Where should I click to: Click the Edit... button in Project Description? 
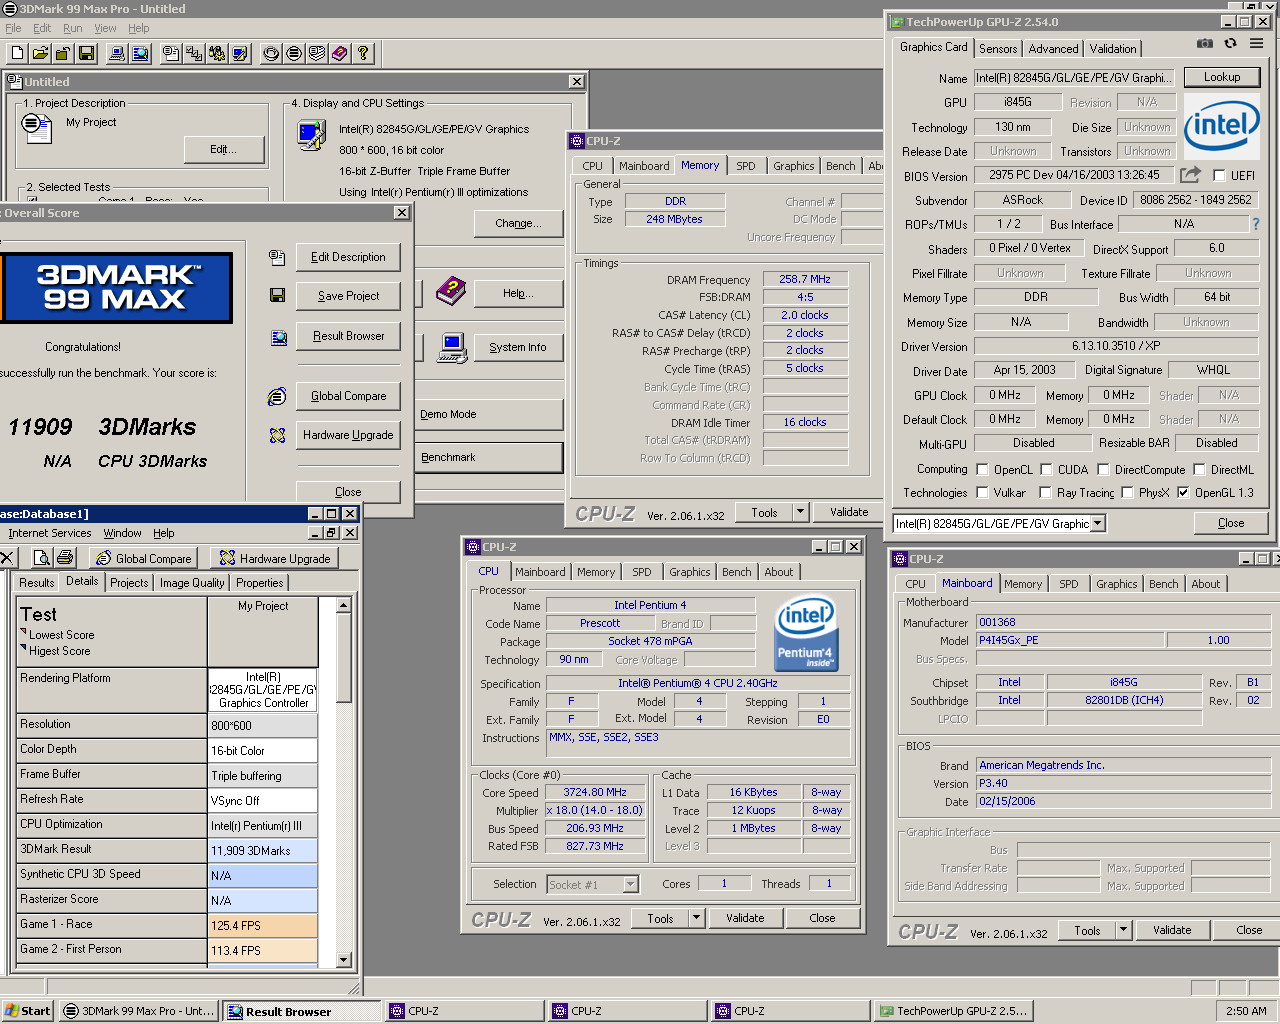coord(224,149)
